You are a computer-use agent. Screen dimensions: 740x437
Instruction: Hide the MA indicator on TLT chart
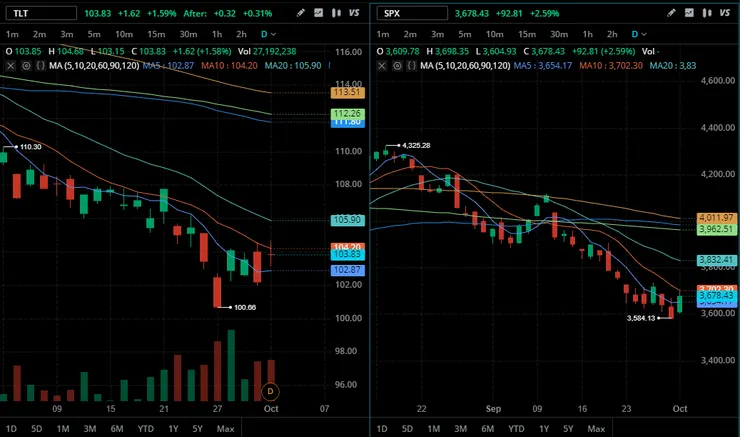pyautogui.click(x=26, y=66)
